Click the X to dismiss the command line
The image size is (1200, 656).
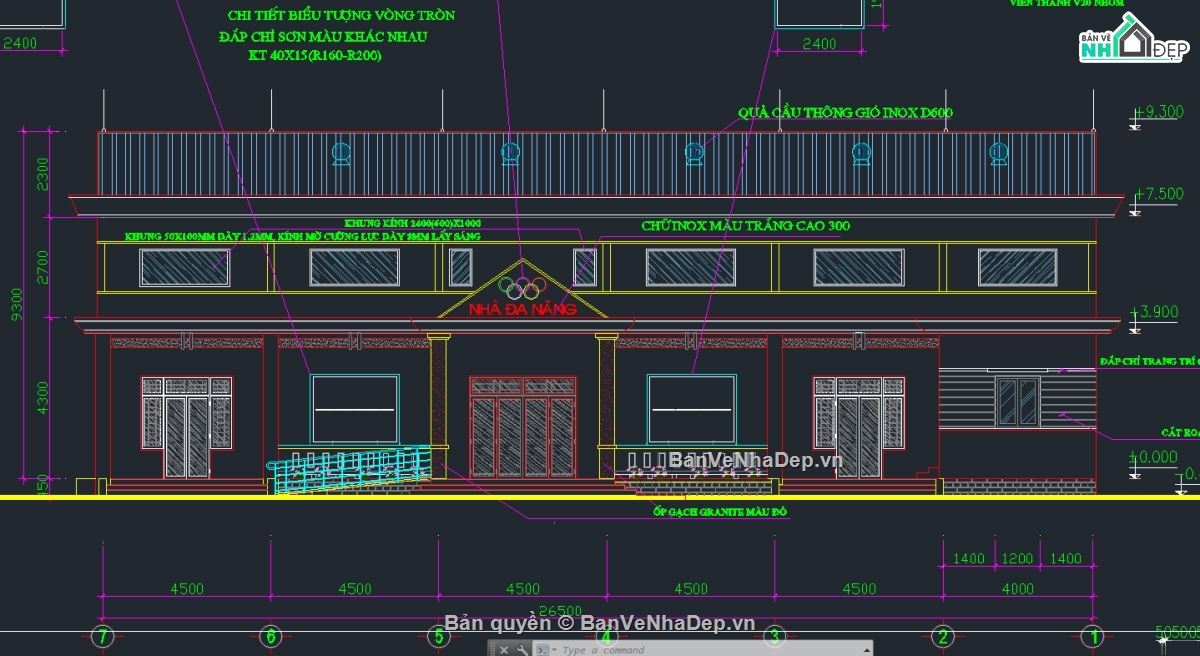504,649
